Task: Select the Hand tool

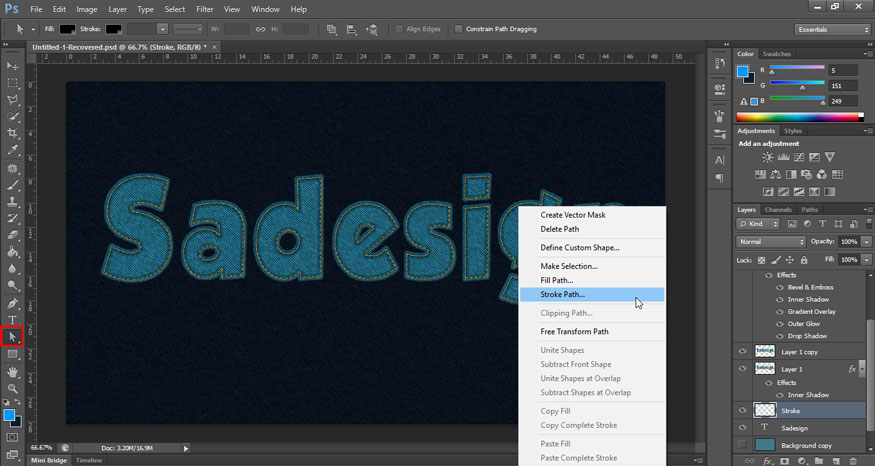Action: pos(12,372)
